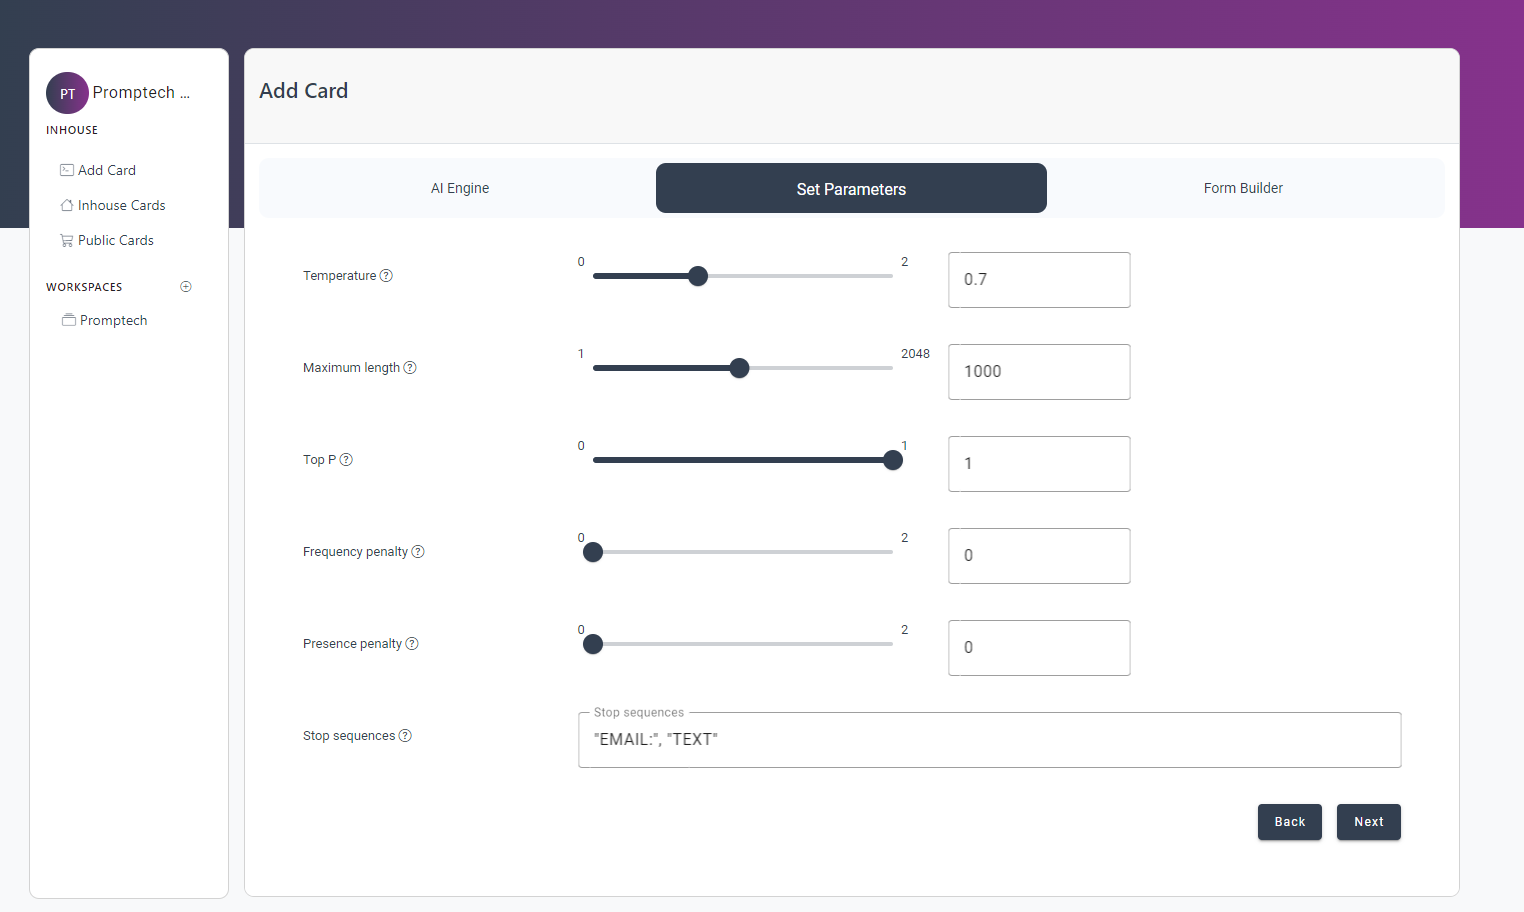Click the Back button

(x=1290, y=822)
